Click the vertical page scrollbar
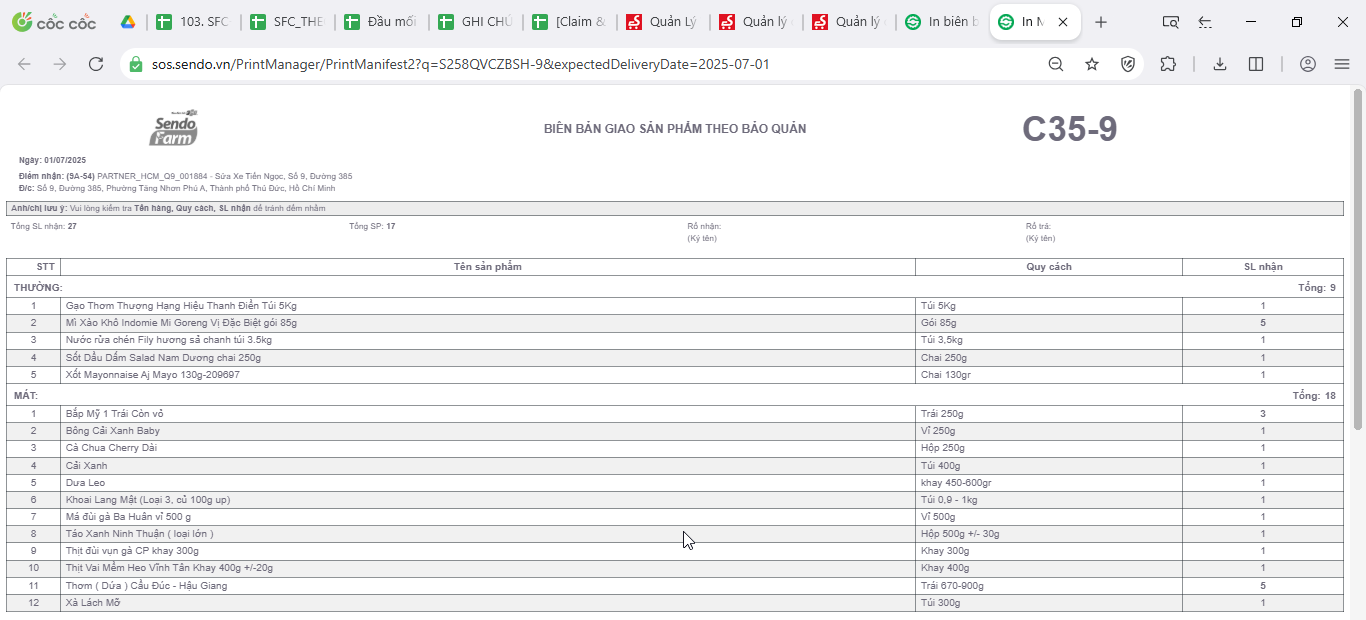This screenshot has height=620, width=1366. click(x=1358, y=260)
